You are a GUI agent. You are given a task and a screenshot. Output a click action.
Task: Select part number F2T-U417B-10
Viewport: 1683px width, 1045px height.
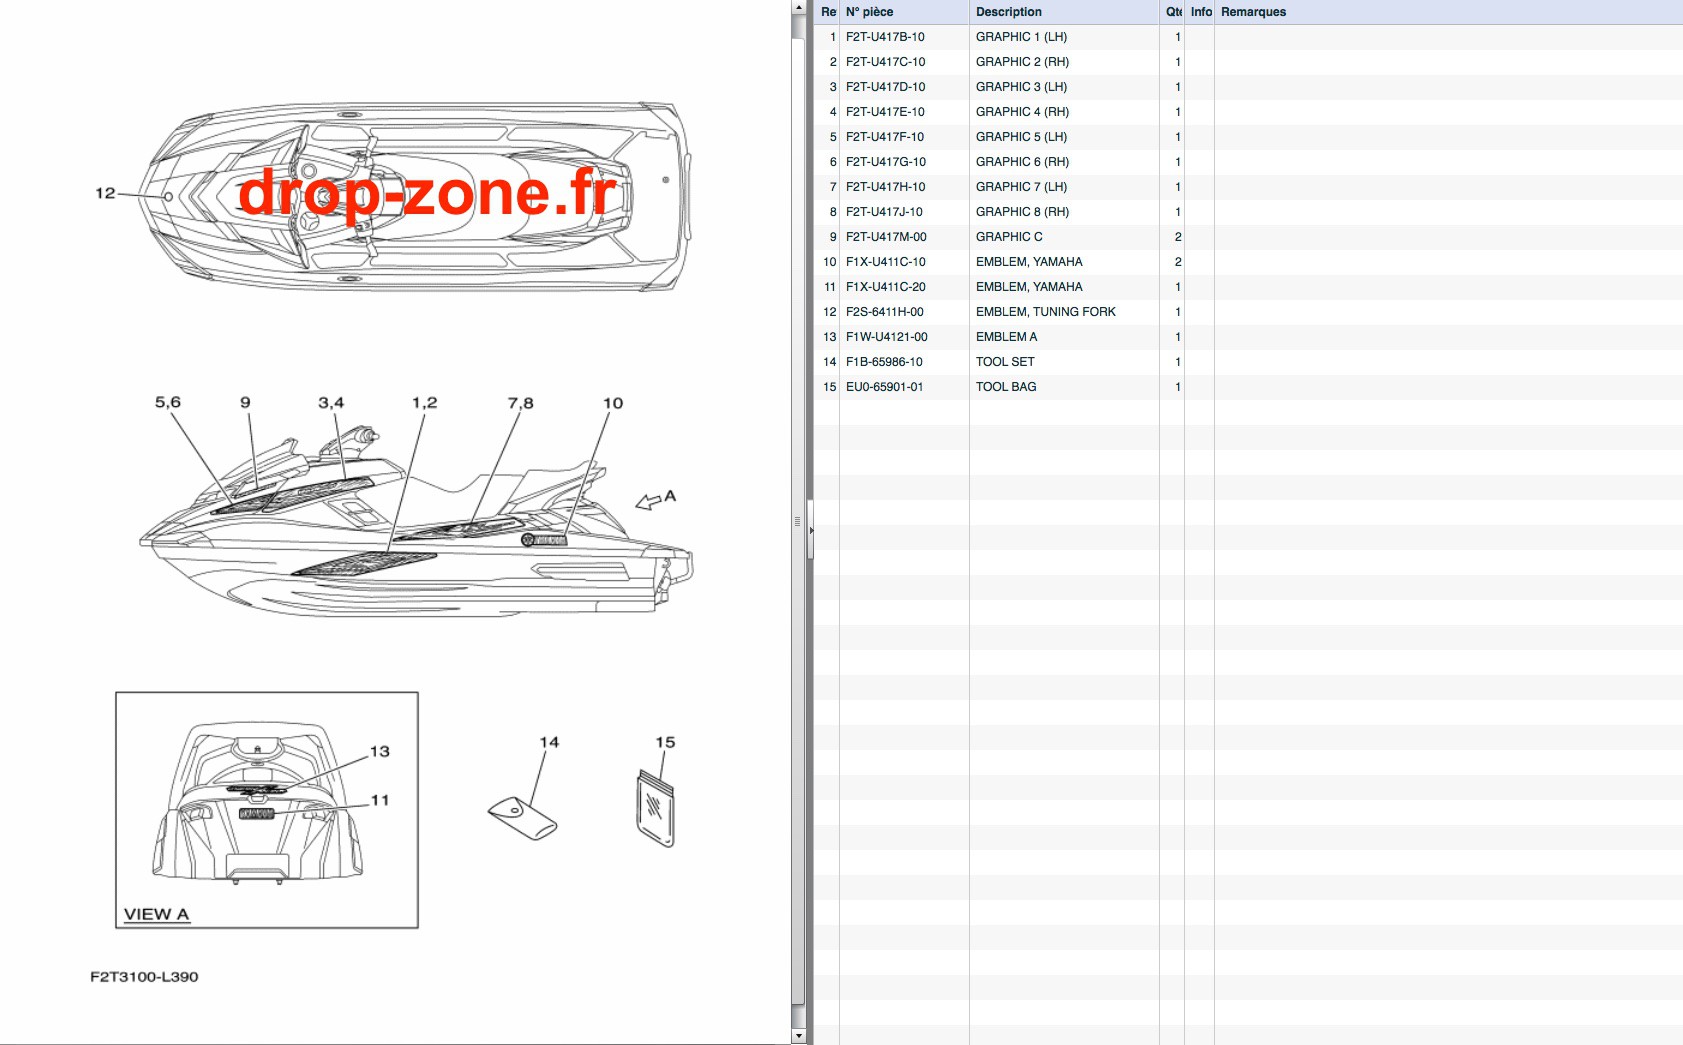point(885,37)
